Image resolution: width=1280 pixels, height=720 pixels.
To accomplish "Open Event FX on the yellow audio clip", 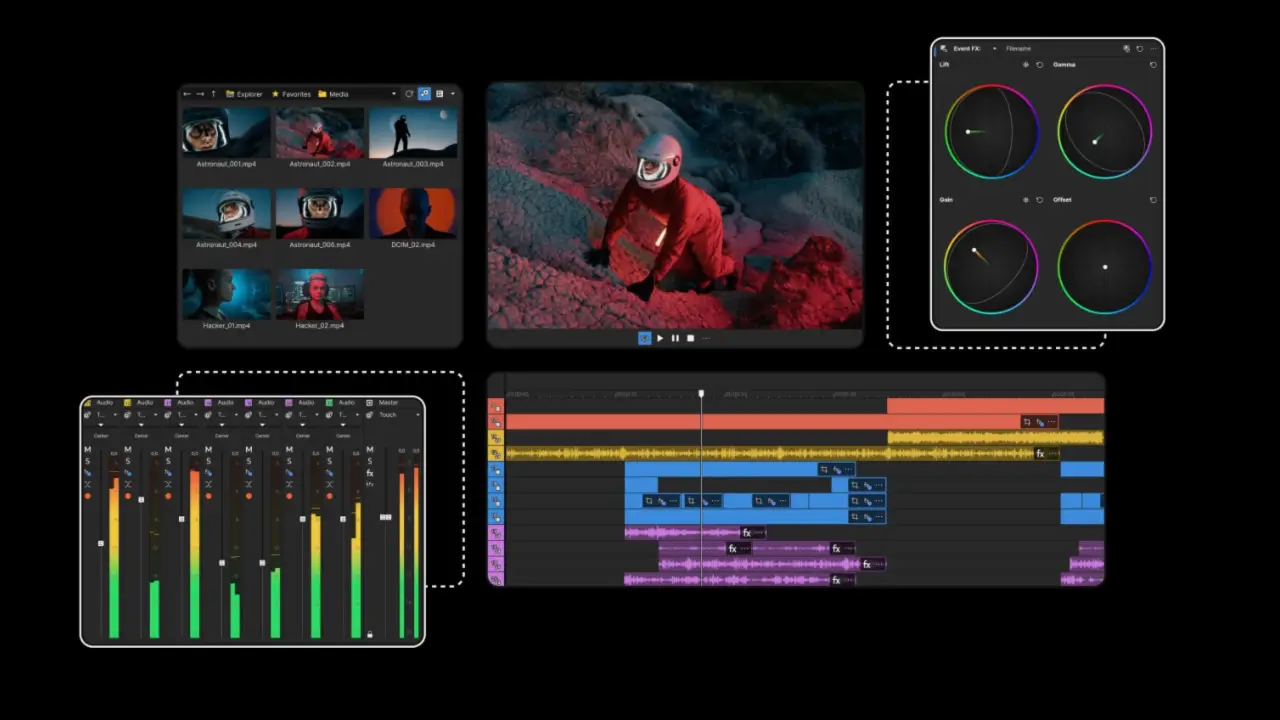I will tap(1040, 453).
